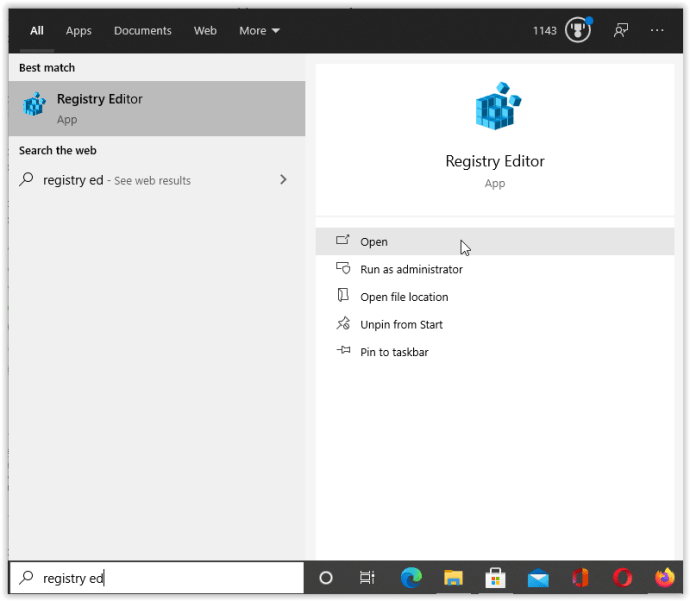Open Task View from the taskbar
690x601 pixels.
click(367, 577)
